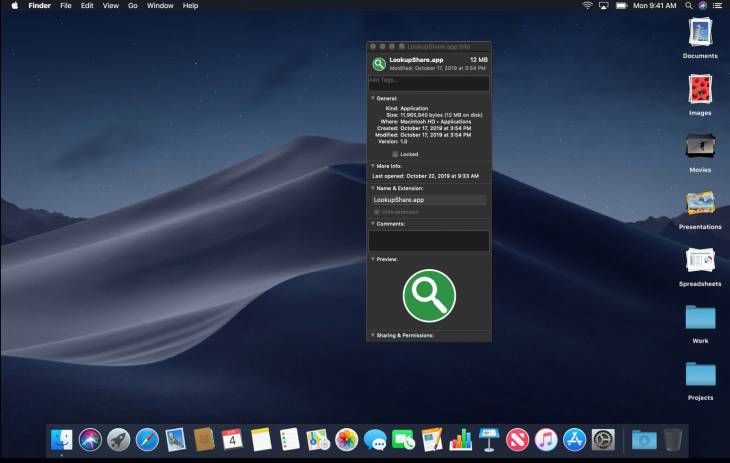Collapse the General section
Viewport: 730px width, 463px height.
[372, 99]
